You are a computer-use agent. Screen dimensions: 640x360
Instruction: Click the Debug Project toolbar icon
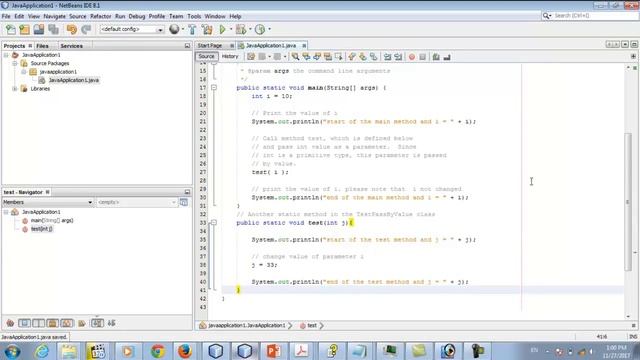click(x=241, y=29)
